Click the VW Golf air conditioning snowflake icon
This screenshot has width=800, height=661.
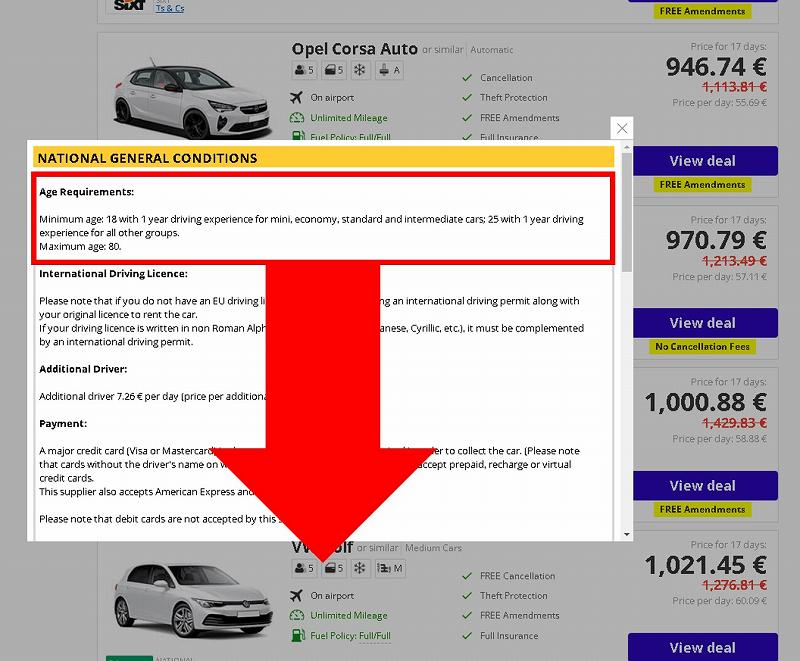pos(360,568)
